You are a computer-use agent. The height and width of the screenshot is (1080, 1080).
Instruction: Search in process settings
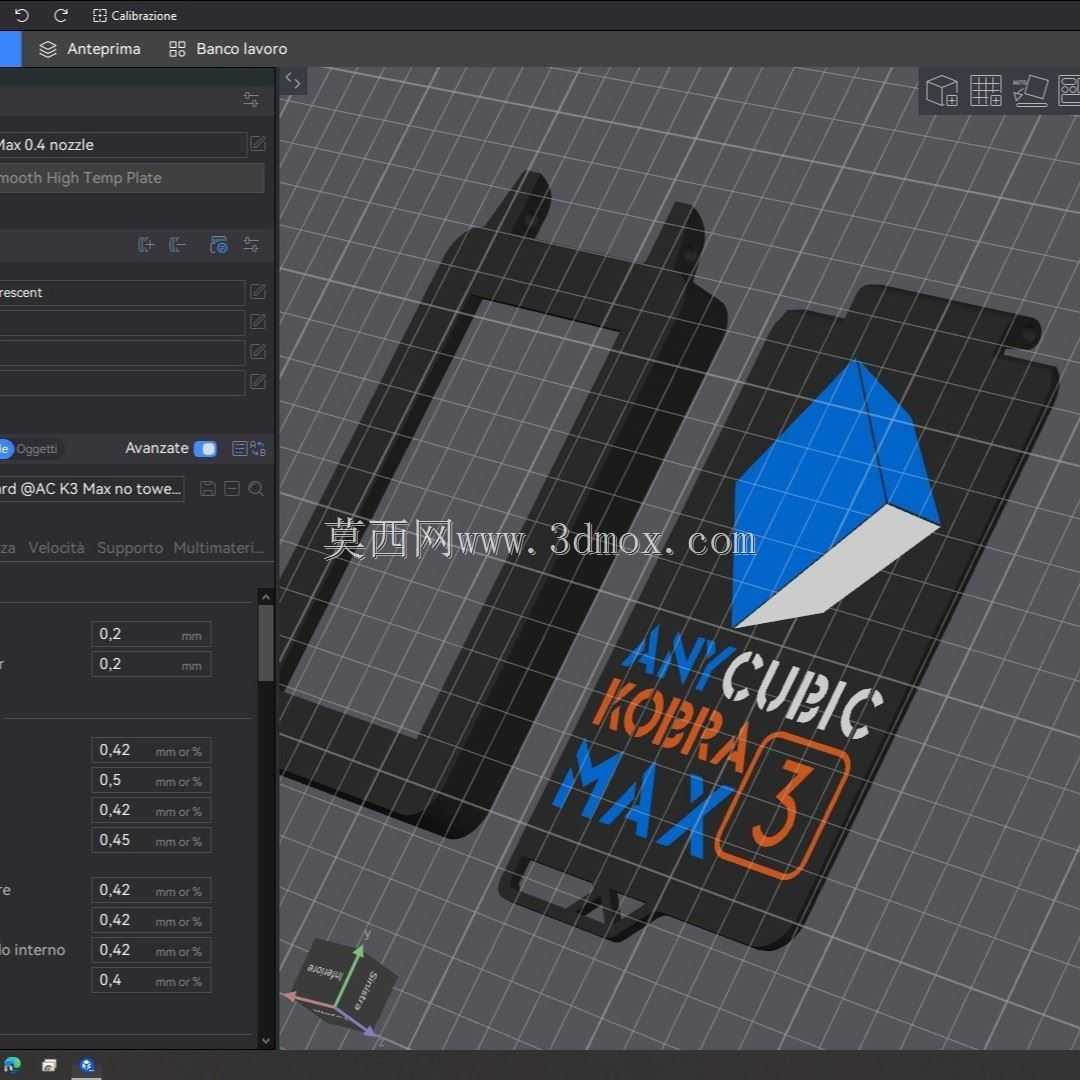256,489
